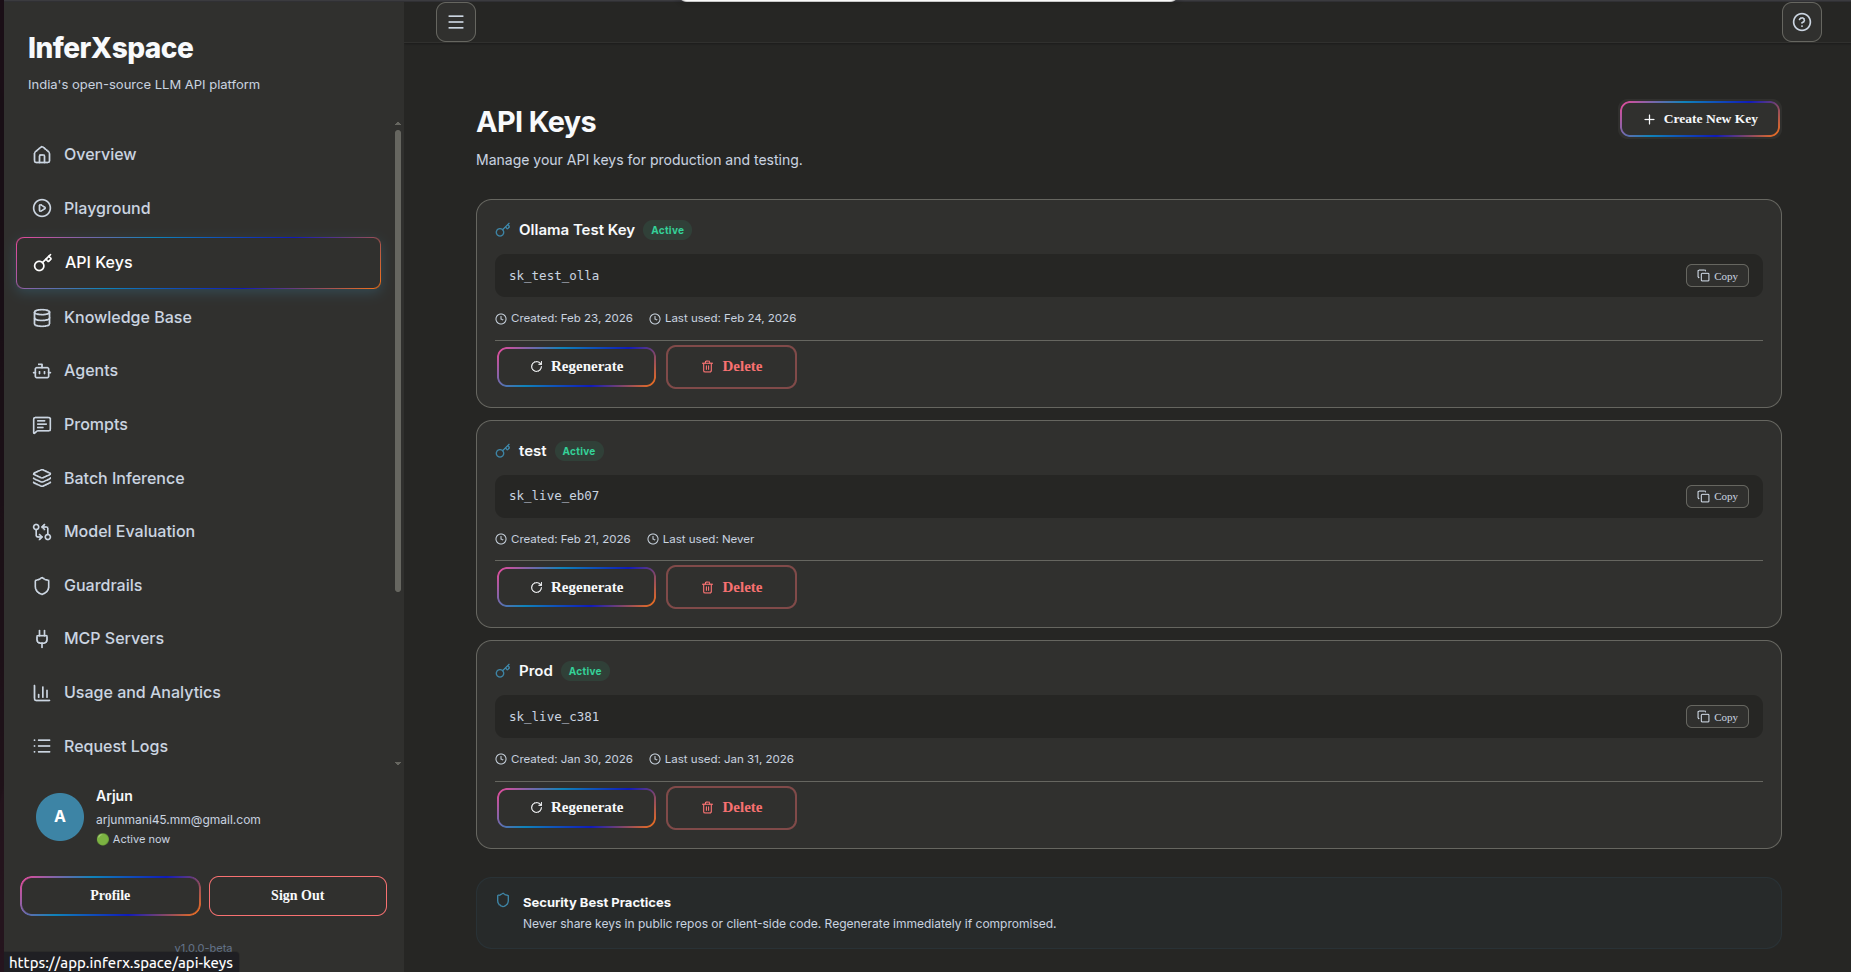Click the help icon in top right corner
1851x972 pixels.
point(1801,21)
